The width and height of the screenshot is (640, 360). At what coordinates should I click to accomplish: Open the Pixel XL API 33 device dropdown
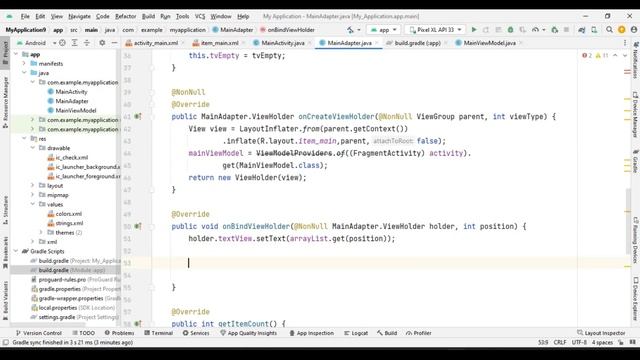[x=435, y=30]
